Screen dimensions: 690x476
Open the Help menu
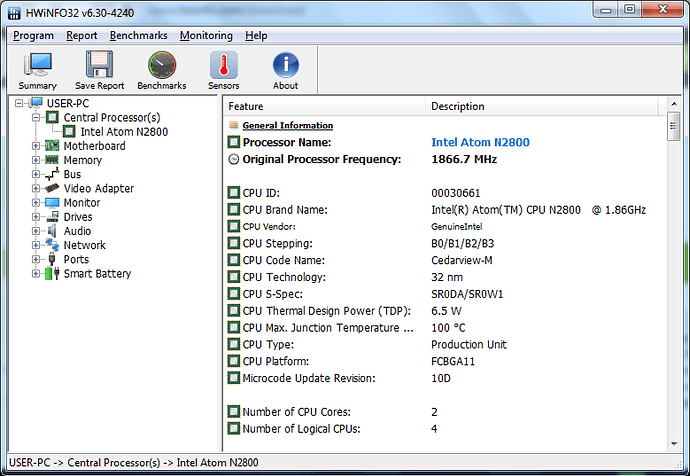(256, 36)
